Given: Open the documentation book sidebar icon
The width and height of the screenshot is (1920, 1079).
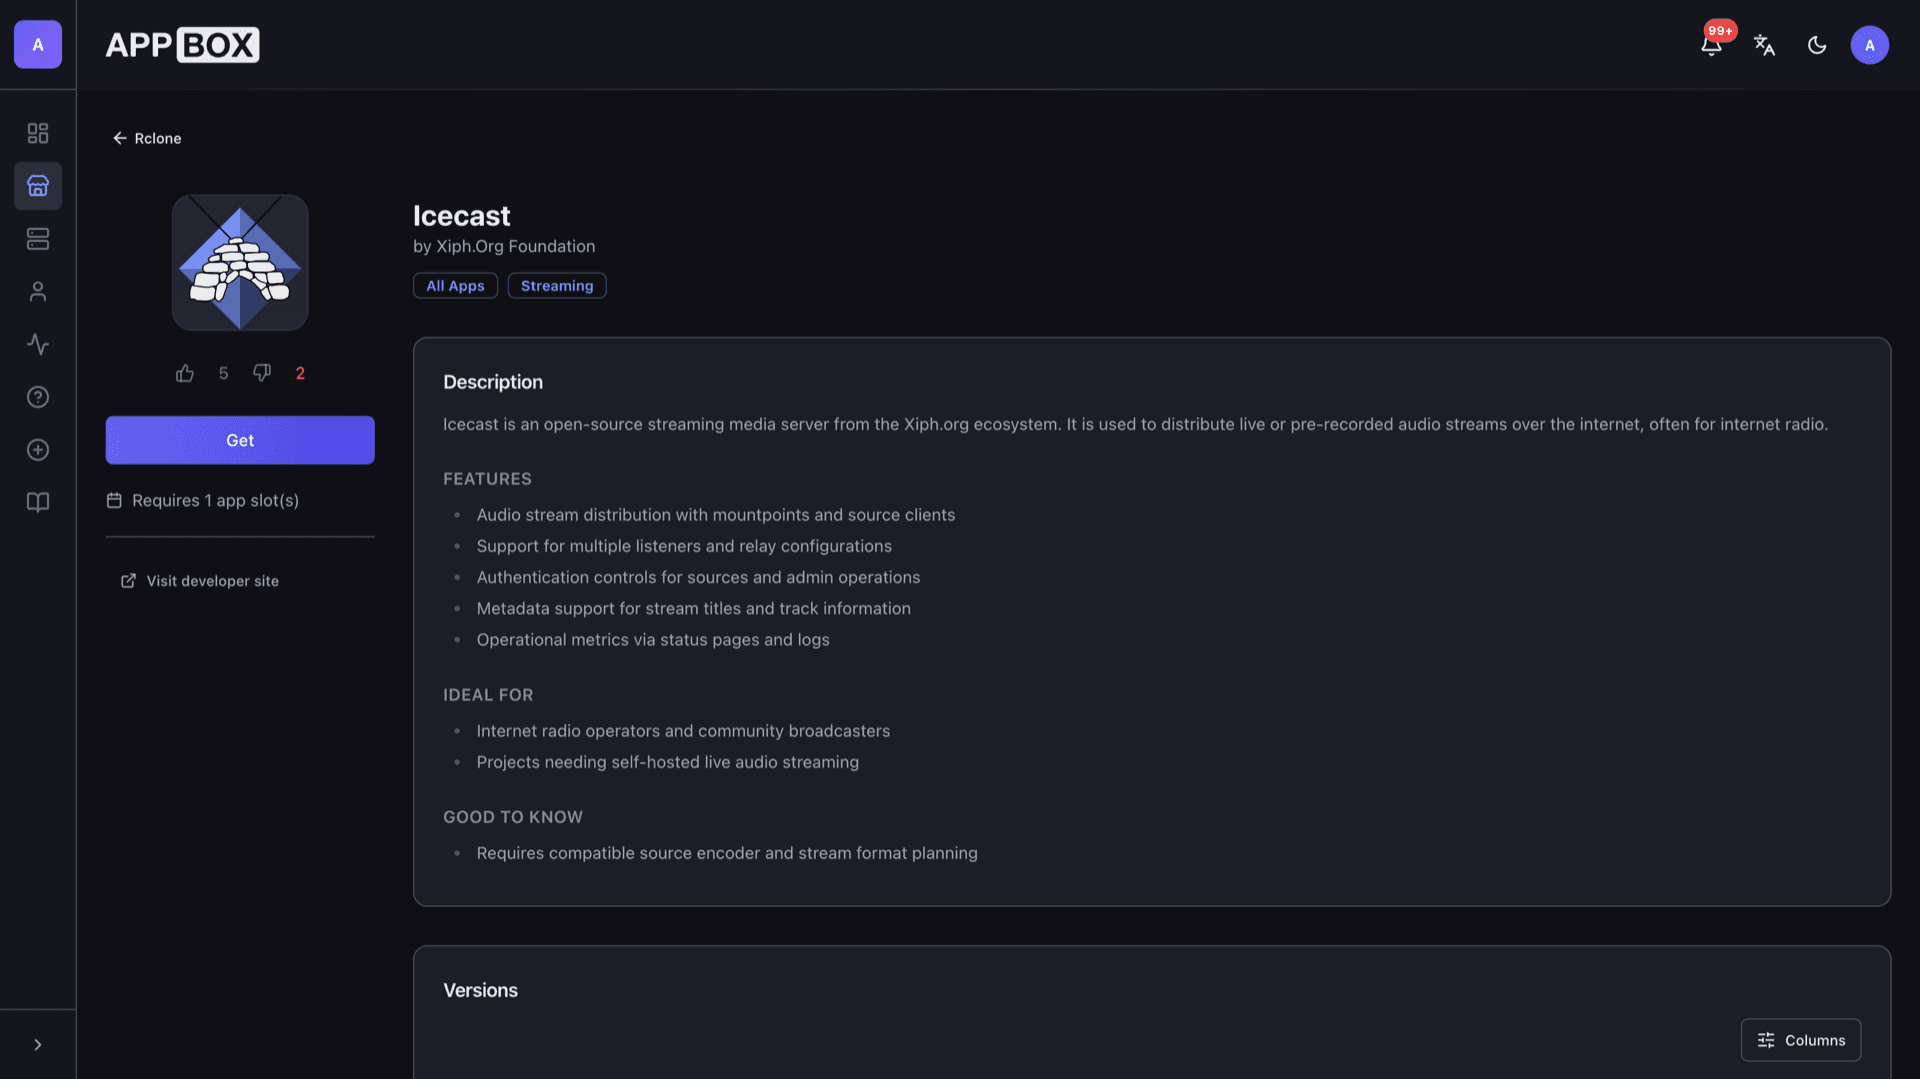Looking at the screenshot, I should (x=38, y=502).
